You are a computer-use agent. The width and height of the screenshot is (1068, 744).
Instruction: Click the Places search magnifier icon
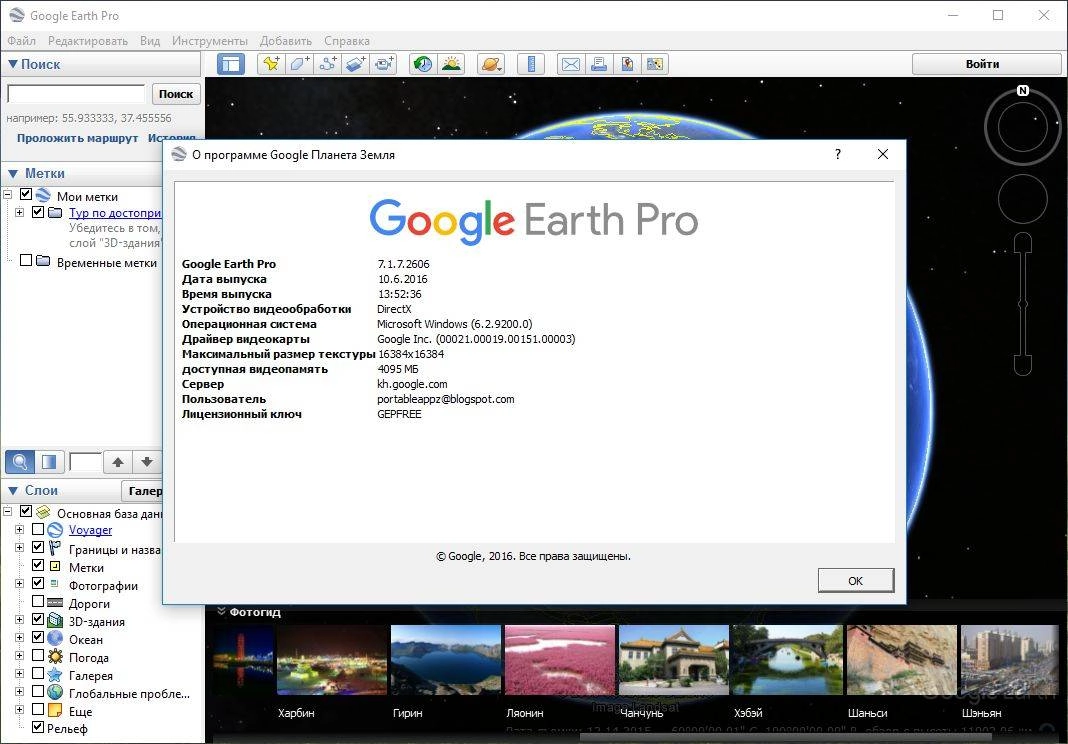(20, 462)
